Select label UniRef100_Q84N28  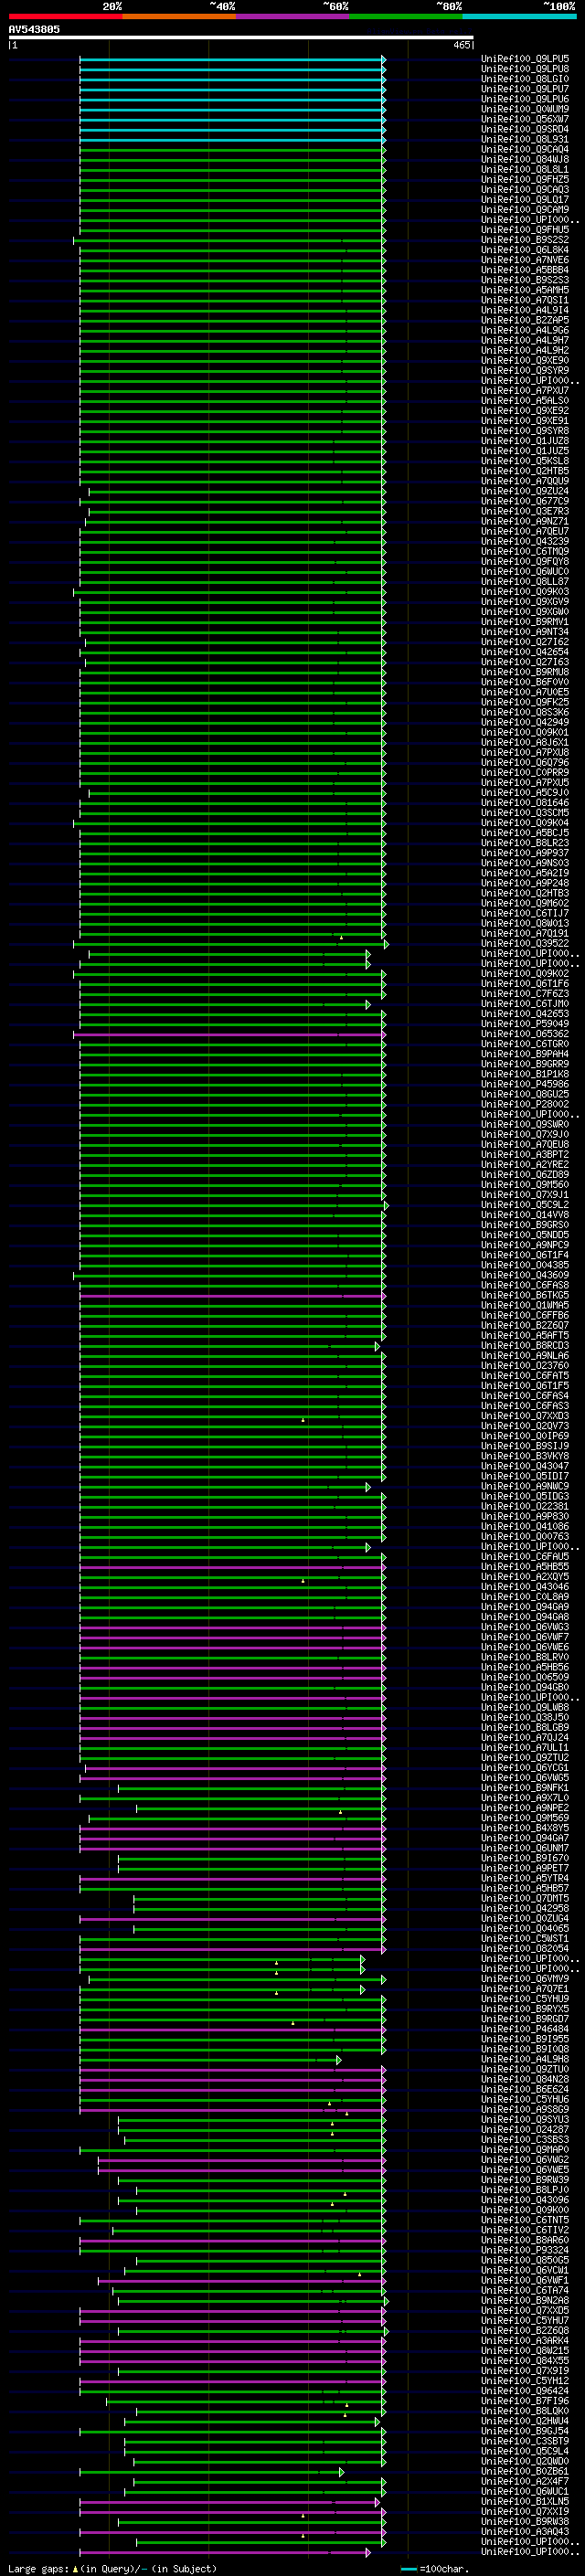(x=525, y=2079)
